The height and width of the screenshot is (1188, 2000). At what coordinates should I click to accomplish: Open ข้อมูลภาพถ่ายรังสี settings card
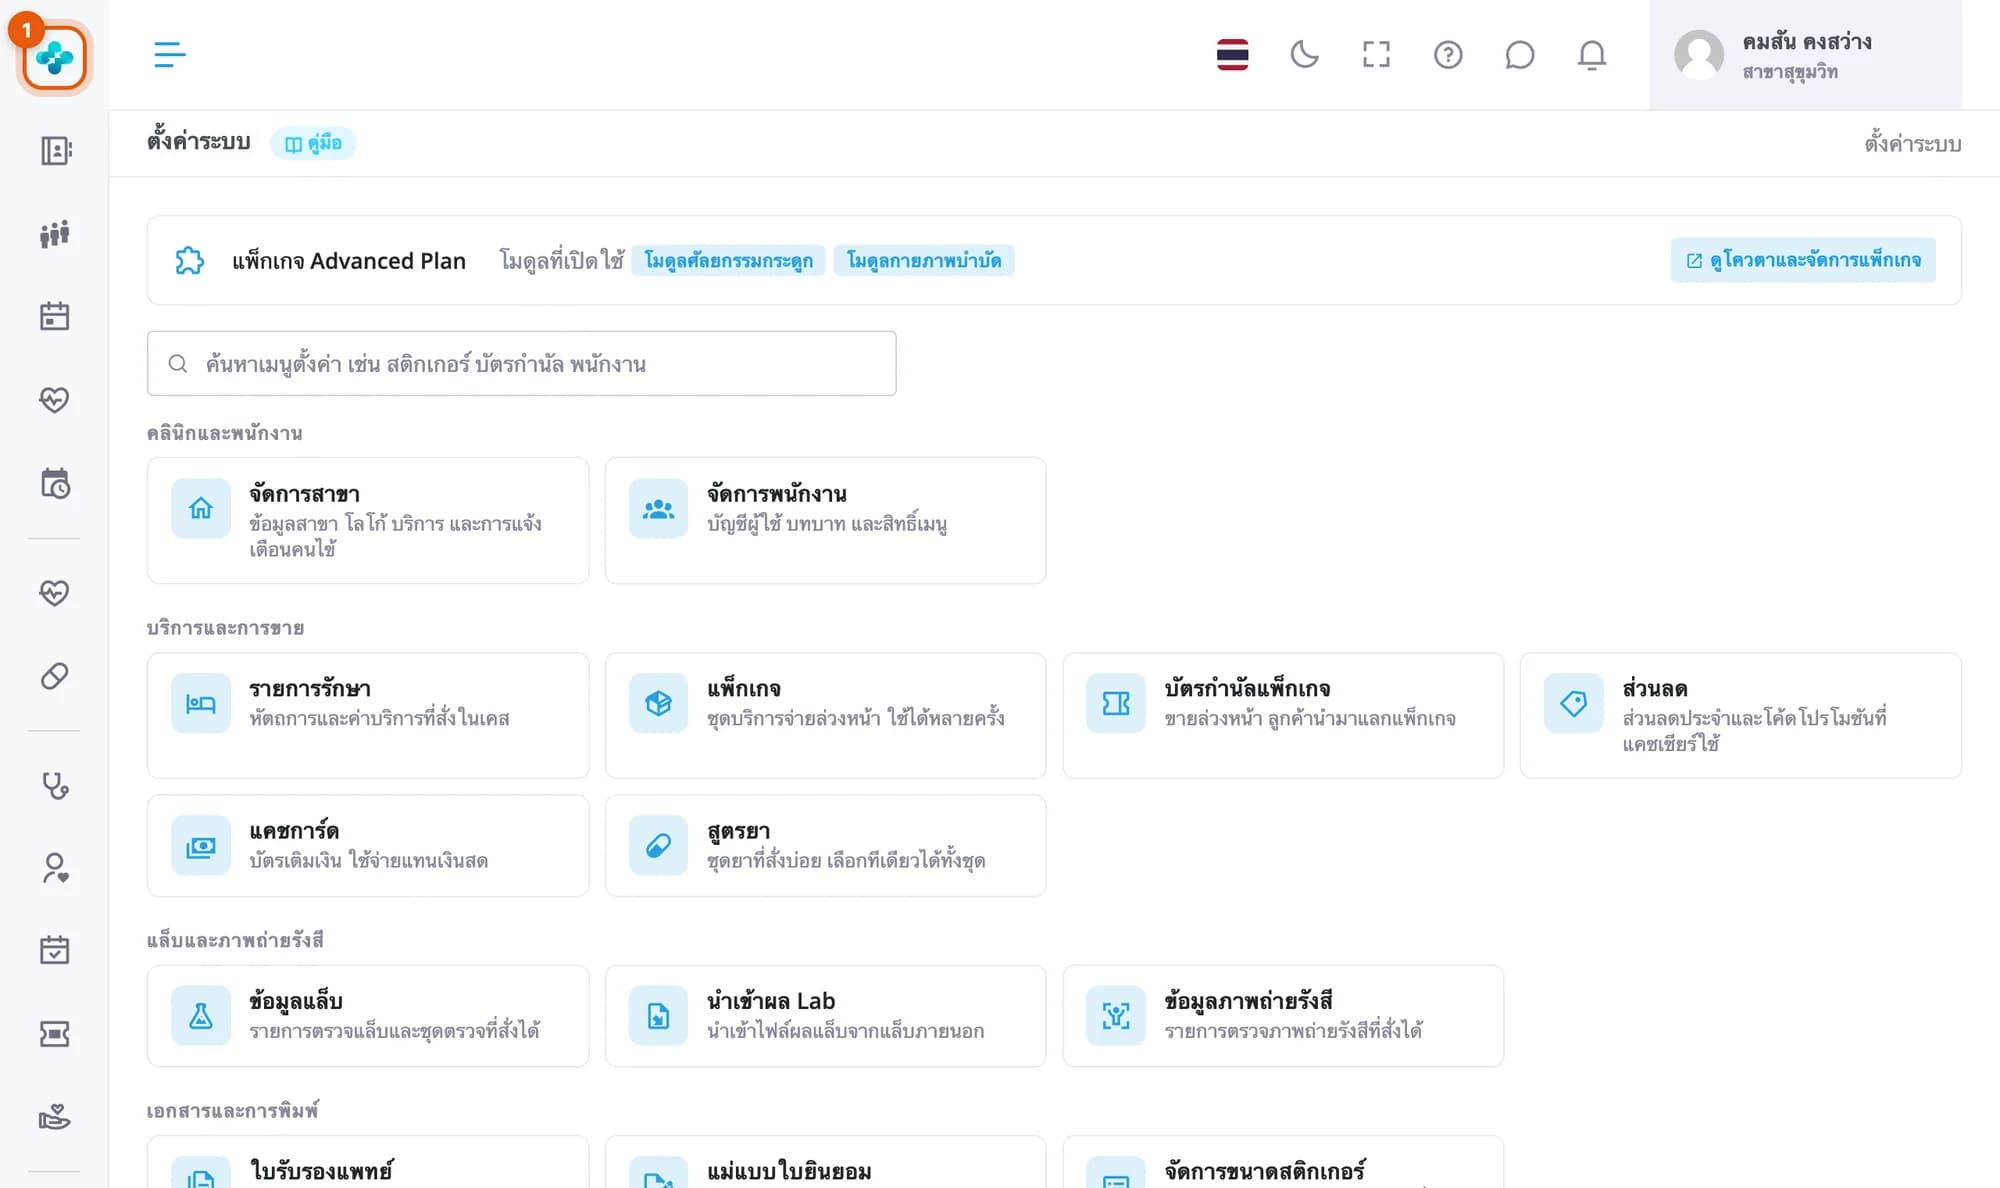click(x=1283, y=1015)
